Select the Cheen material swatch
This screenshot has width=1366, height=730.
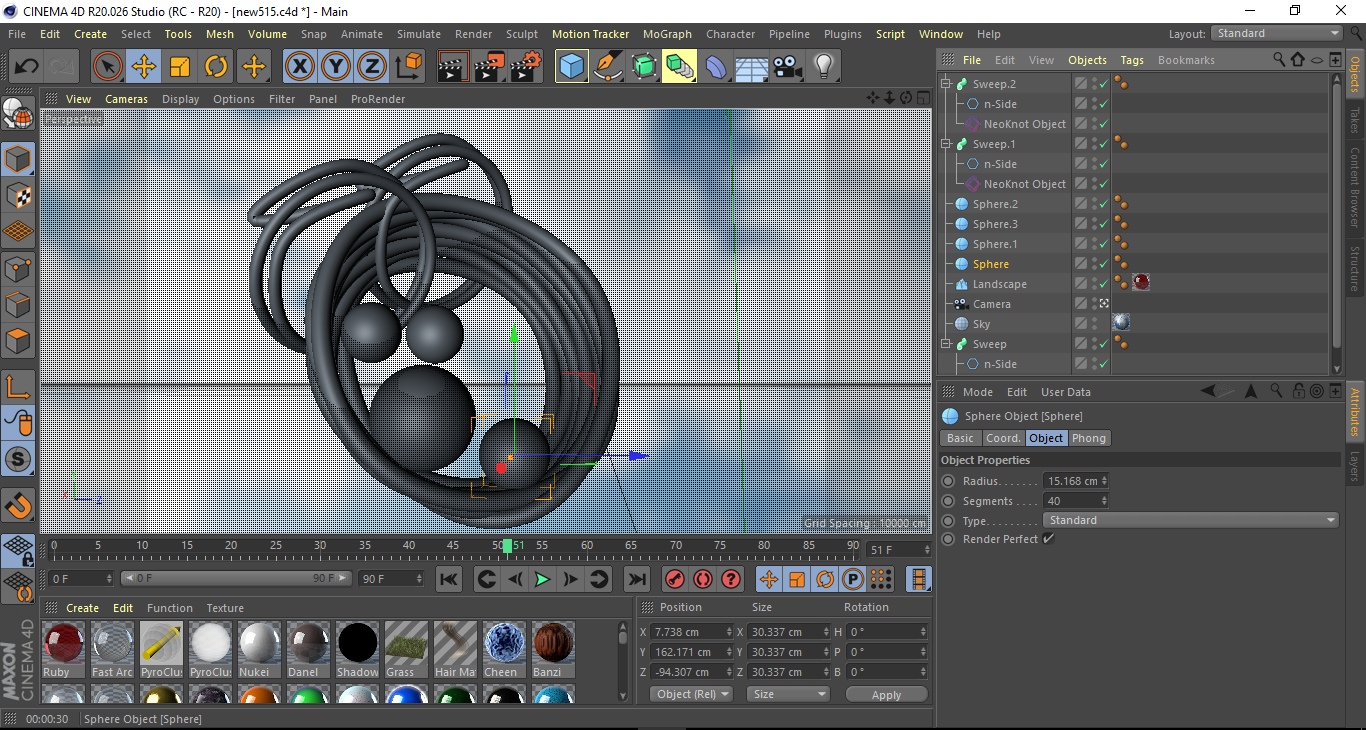pyautogui.click(x=504, y=649)
